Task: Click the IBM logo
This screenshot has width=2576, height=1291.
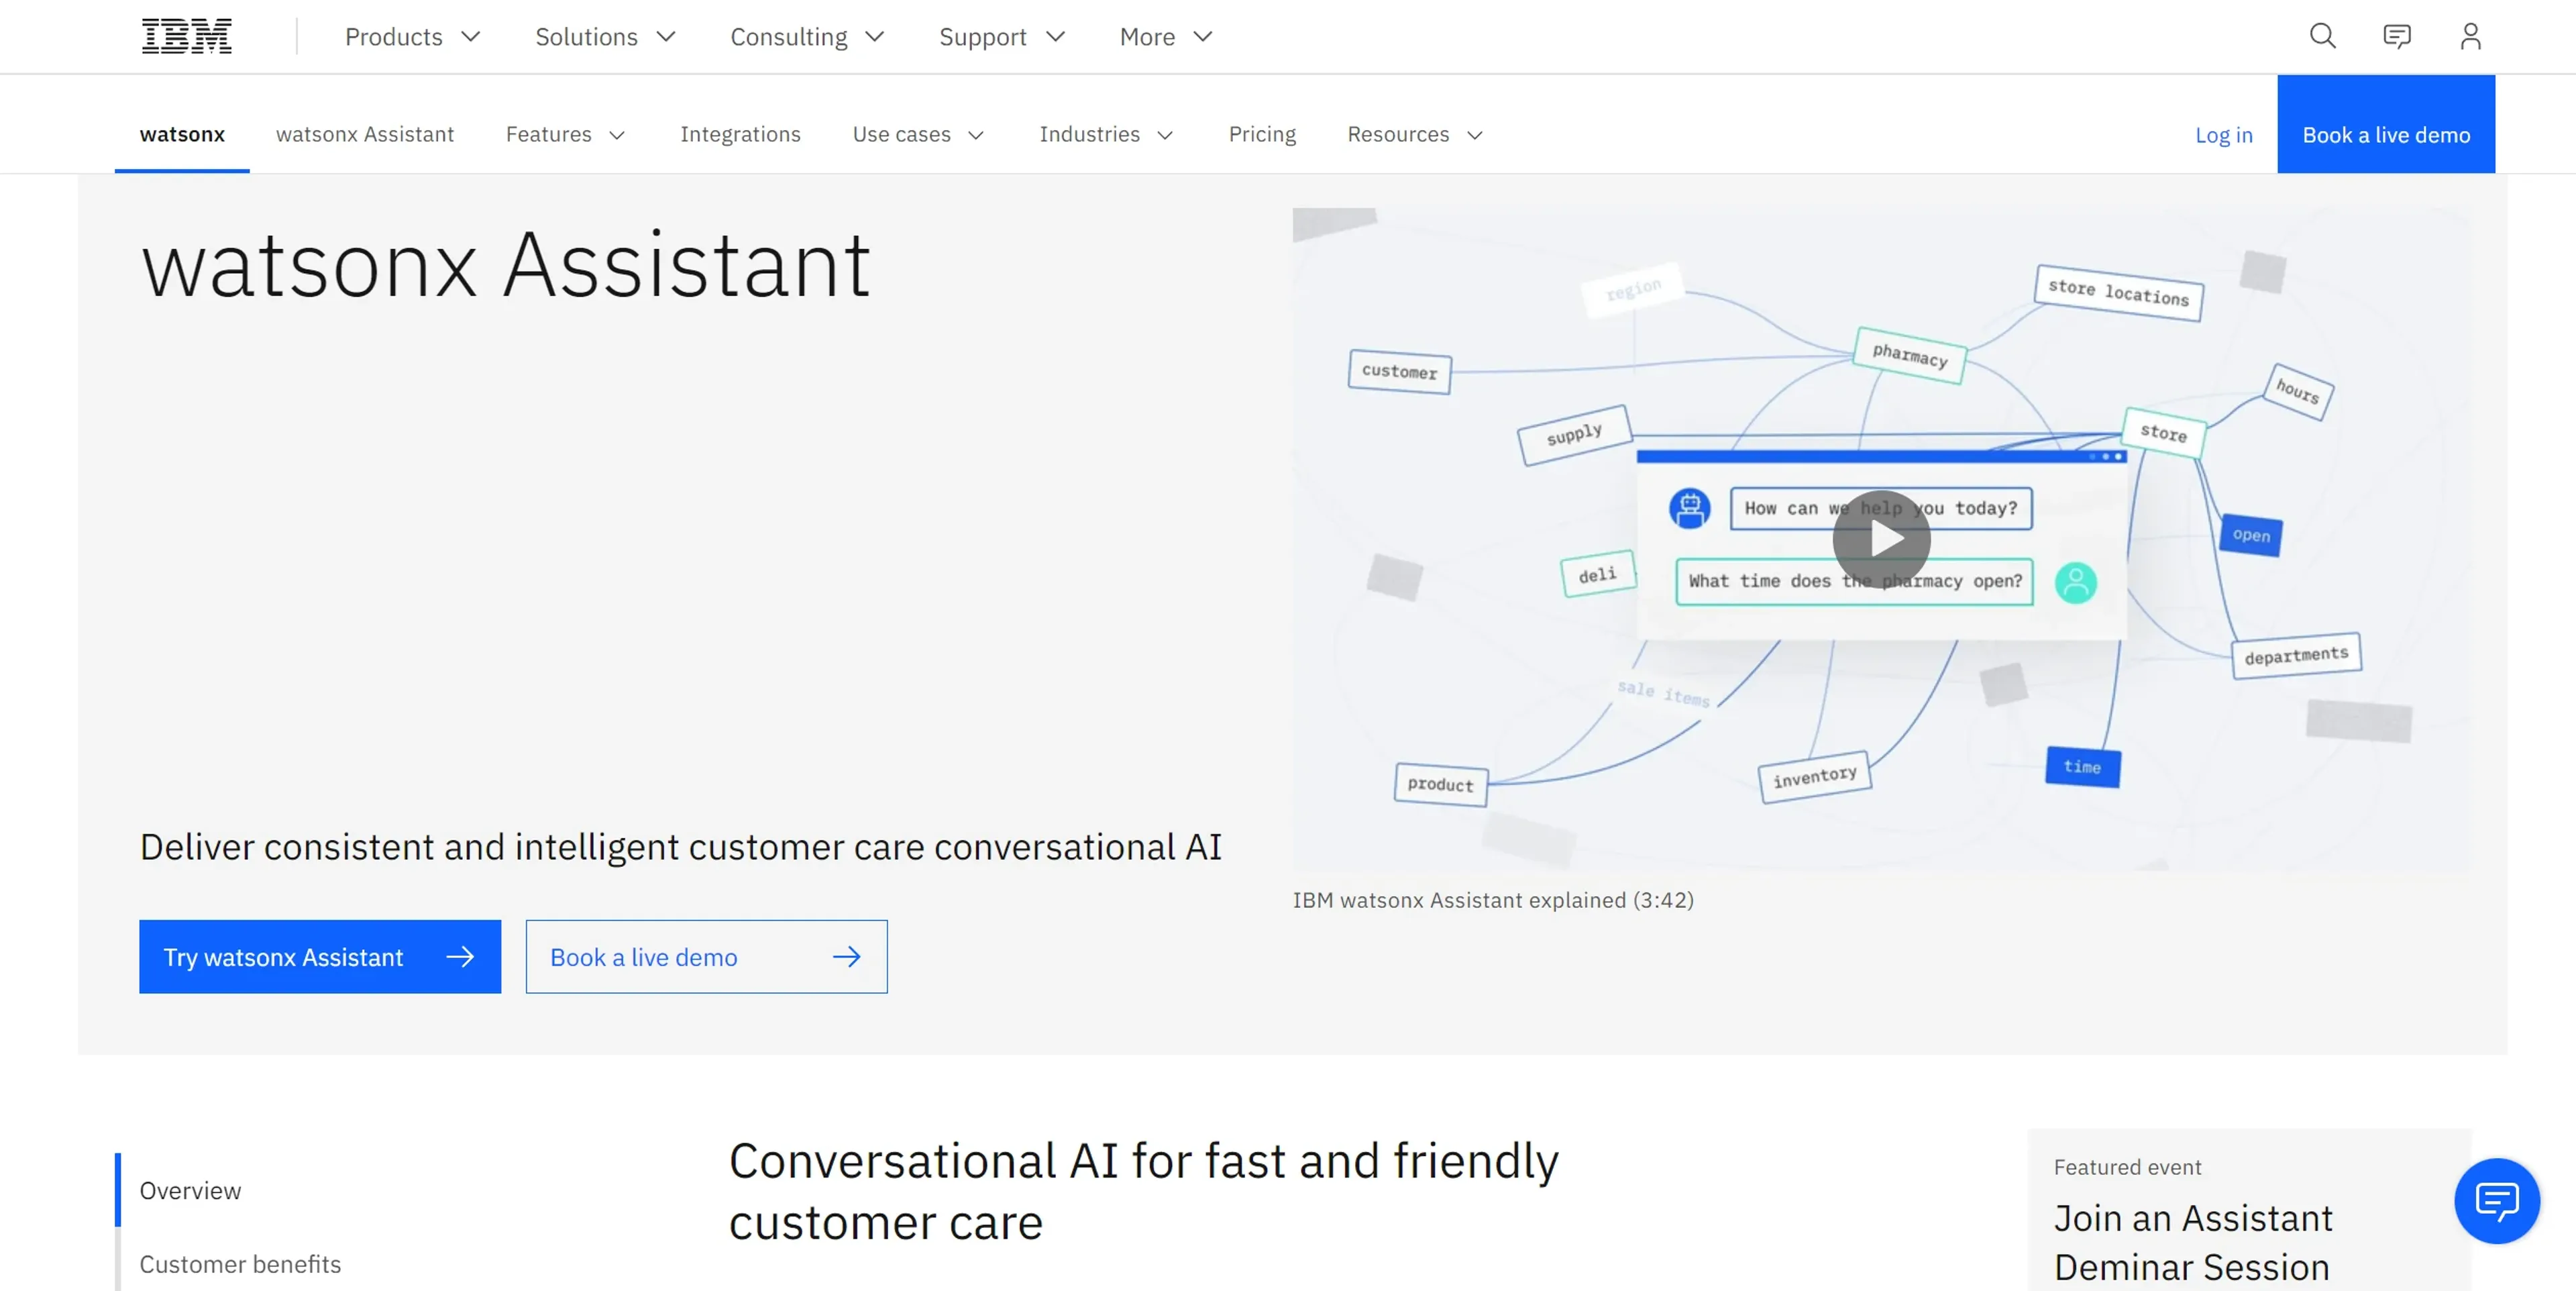Action: coord(186,36)
